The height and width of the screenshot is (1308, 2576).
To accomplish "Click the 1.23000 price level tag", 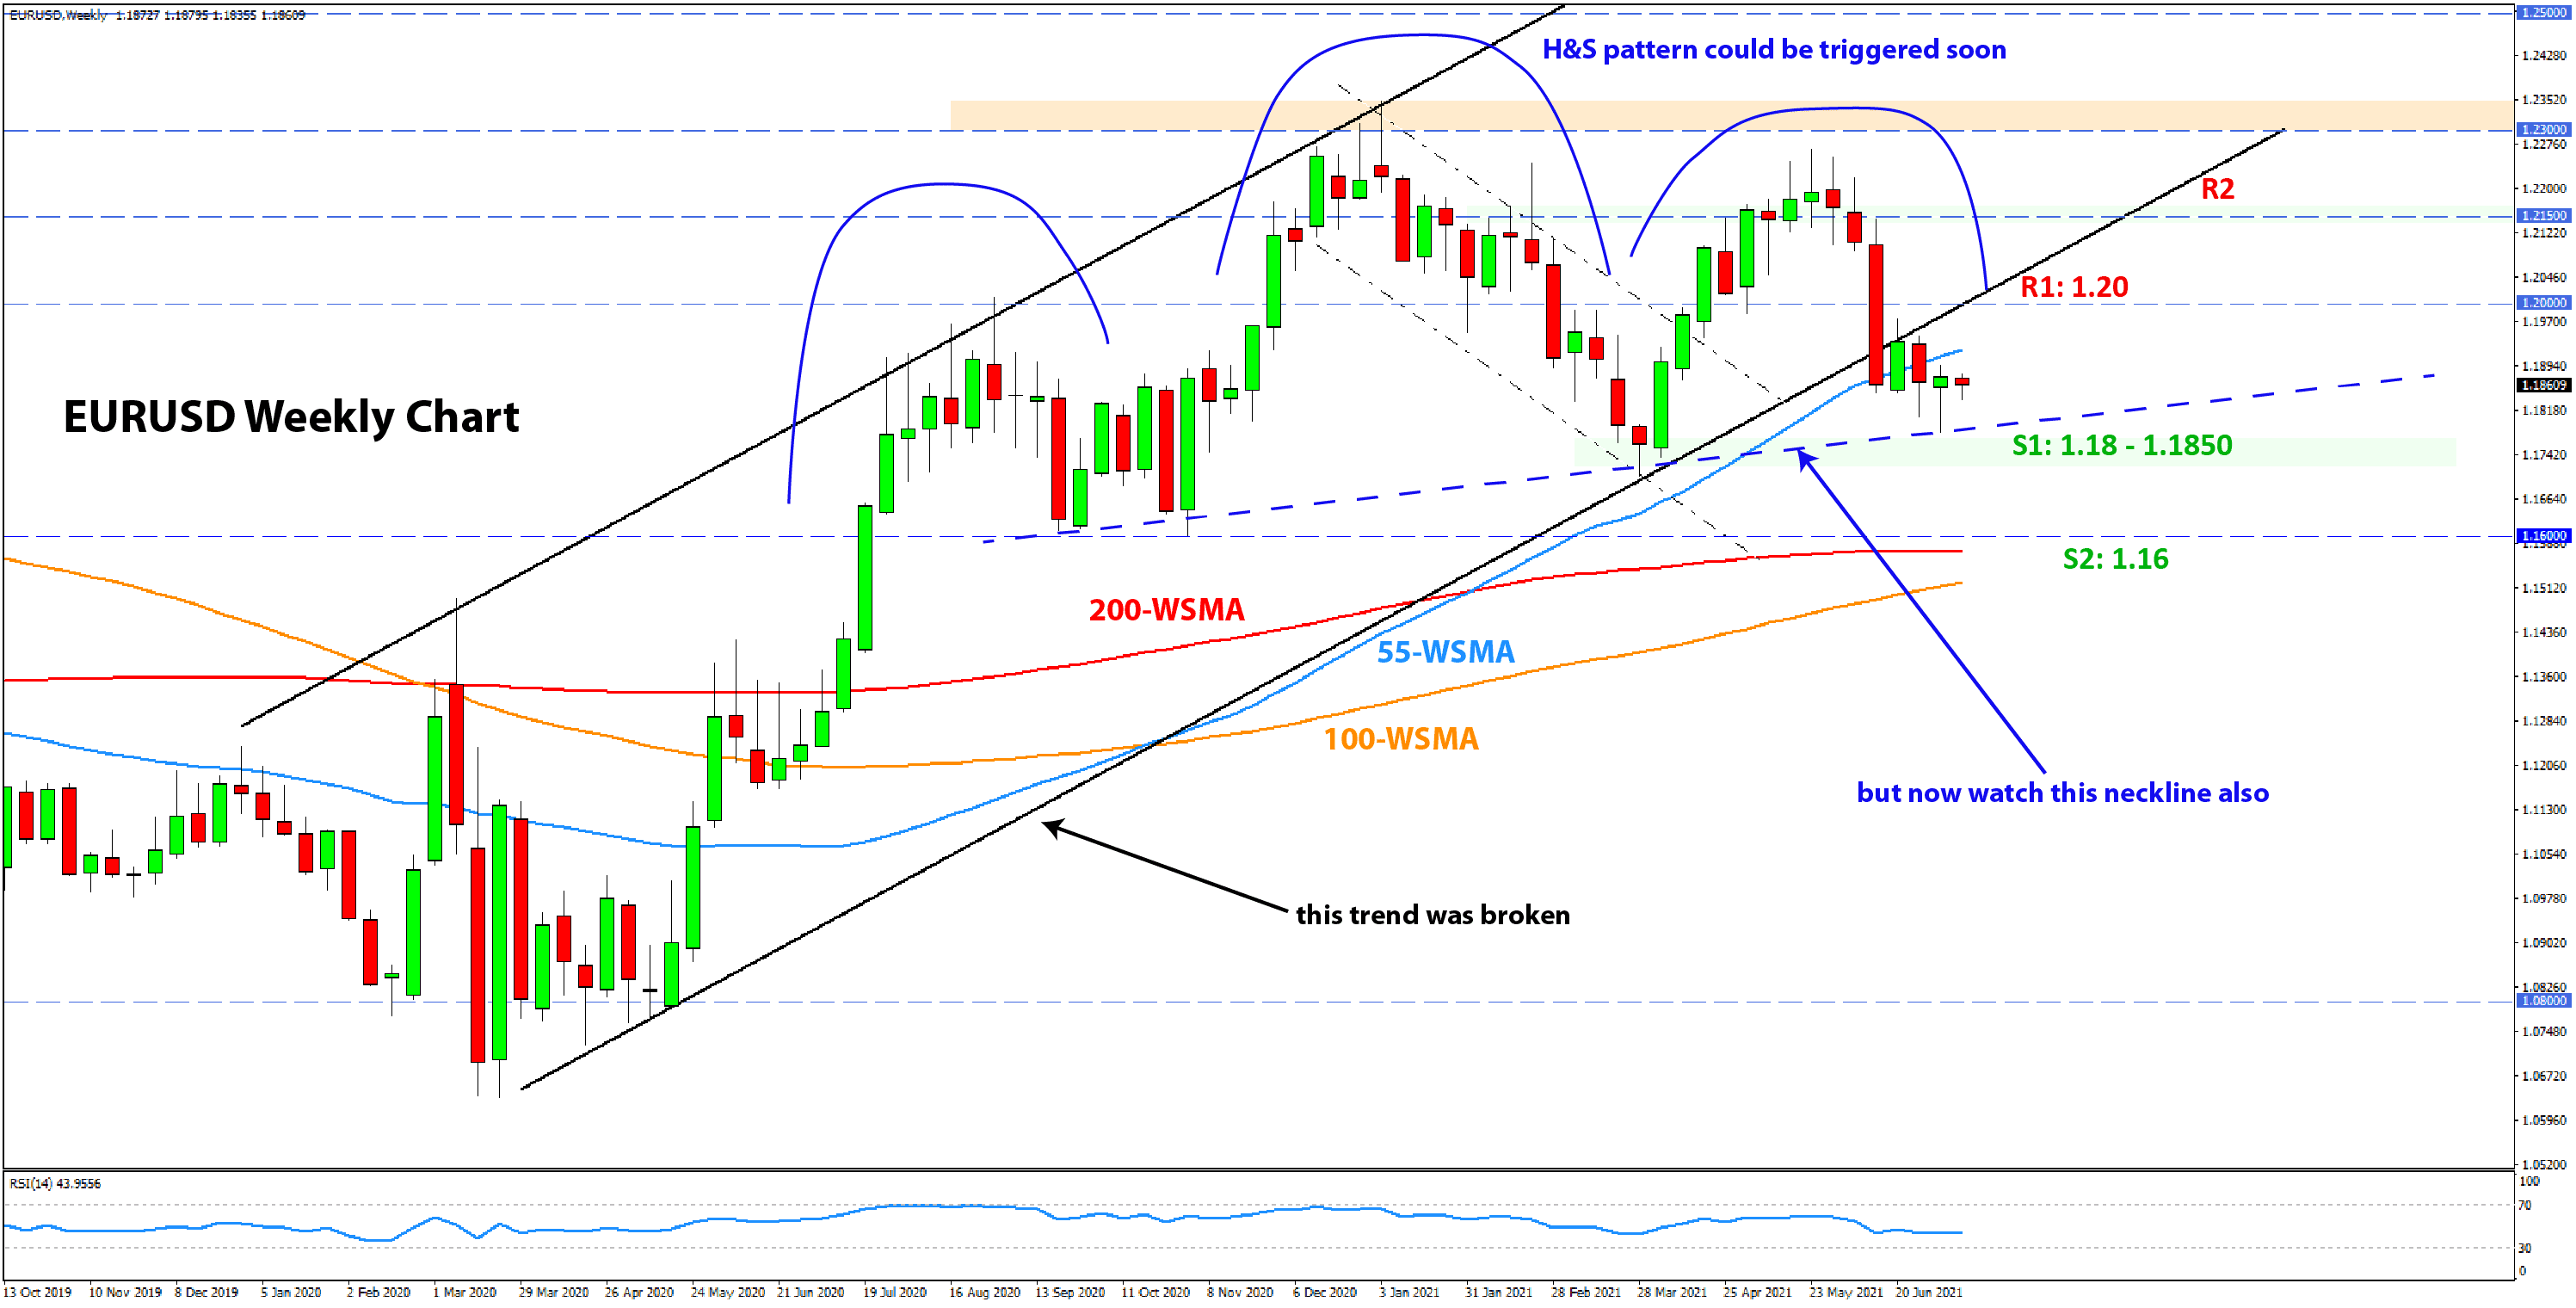I will coord(2543,130).
